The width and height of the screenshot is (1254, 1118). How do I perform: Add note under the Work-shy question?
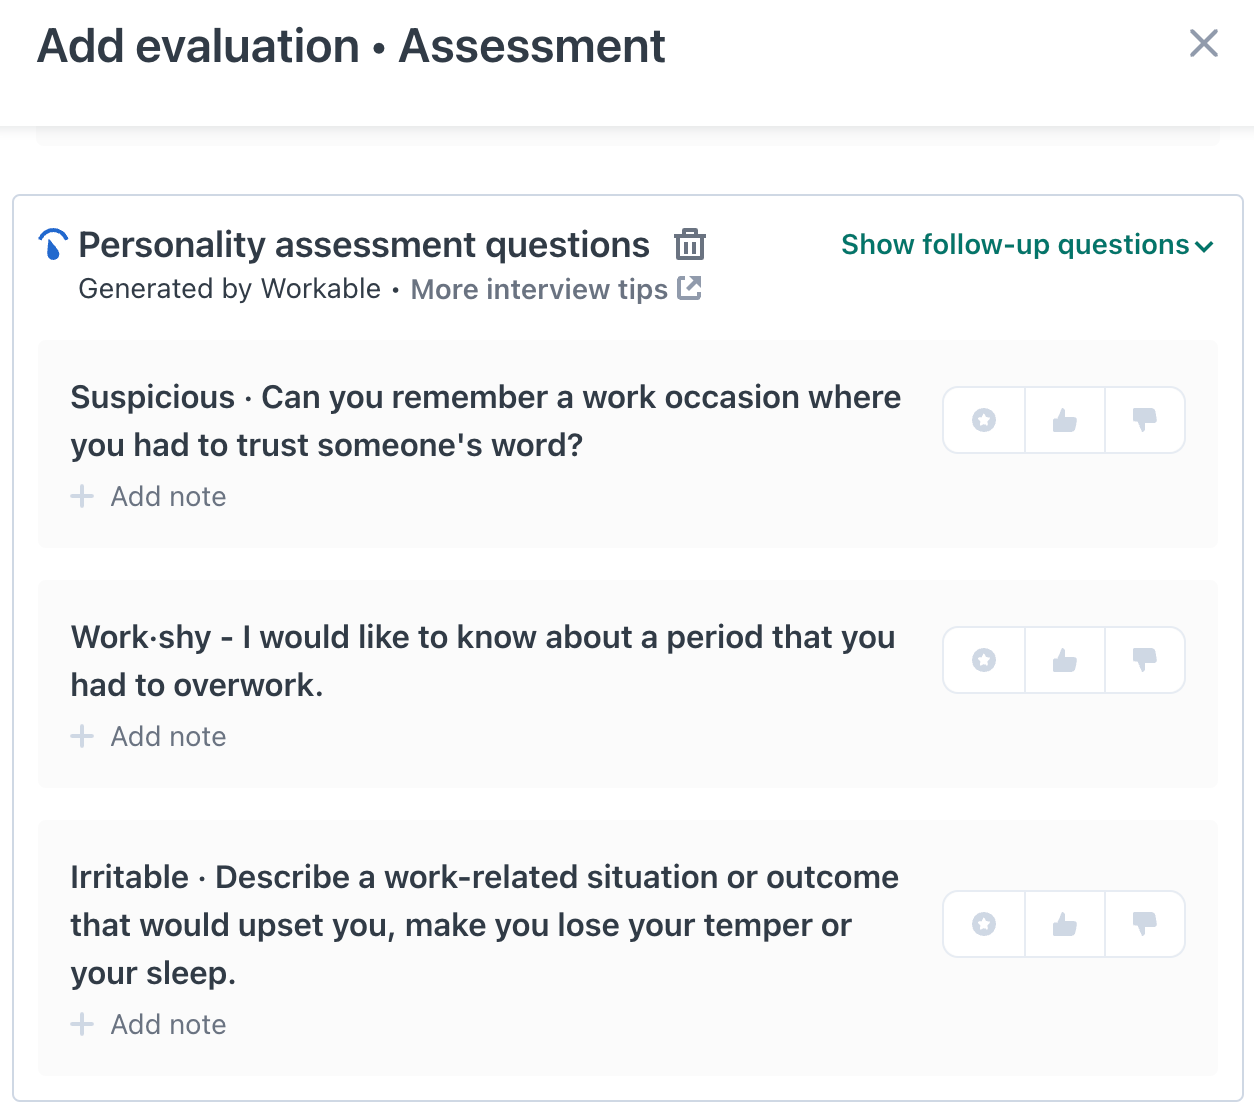point(168,737)
